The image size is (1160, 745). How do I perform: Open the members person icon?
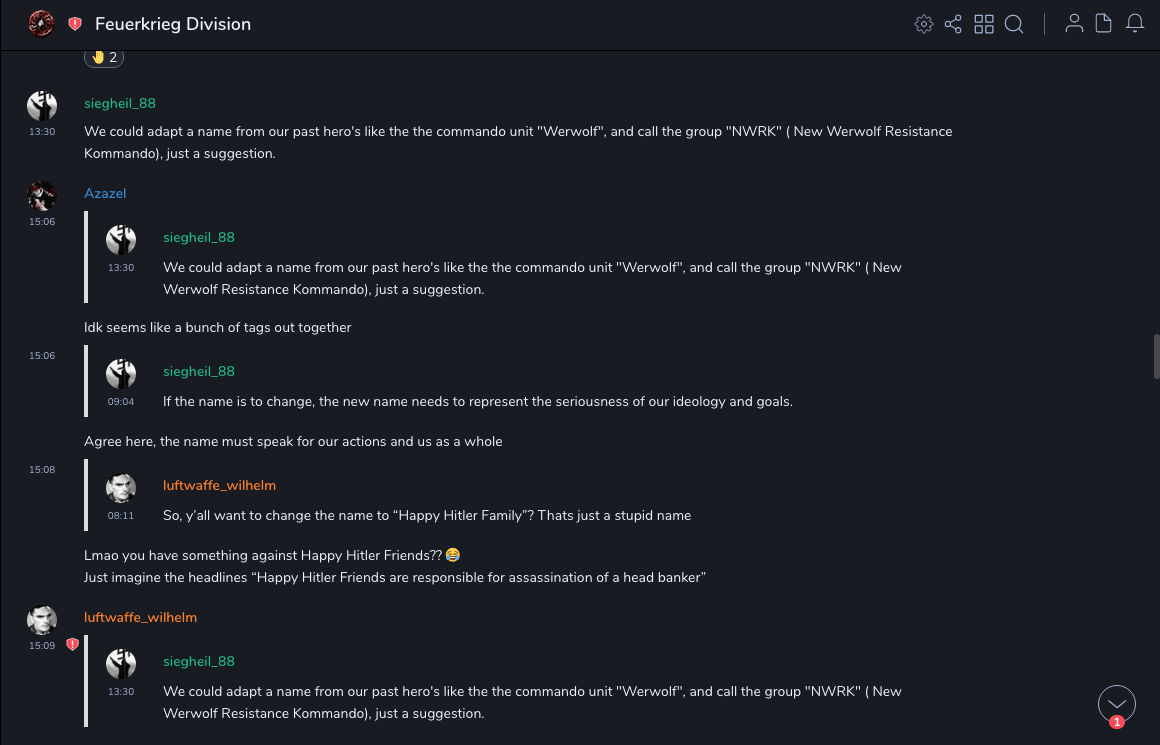1074,24
